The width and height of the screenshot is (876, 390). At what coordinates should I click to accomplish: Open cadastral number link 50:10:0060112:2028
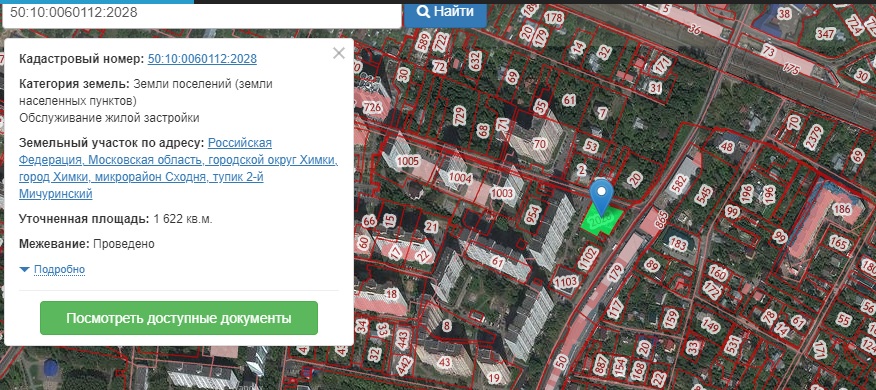202,59
